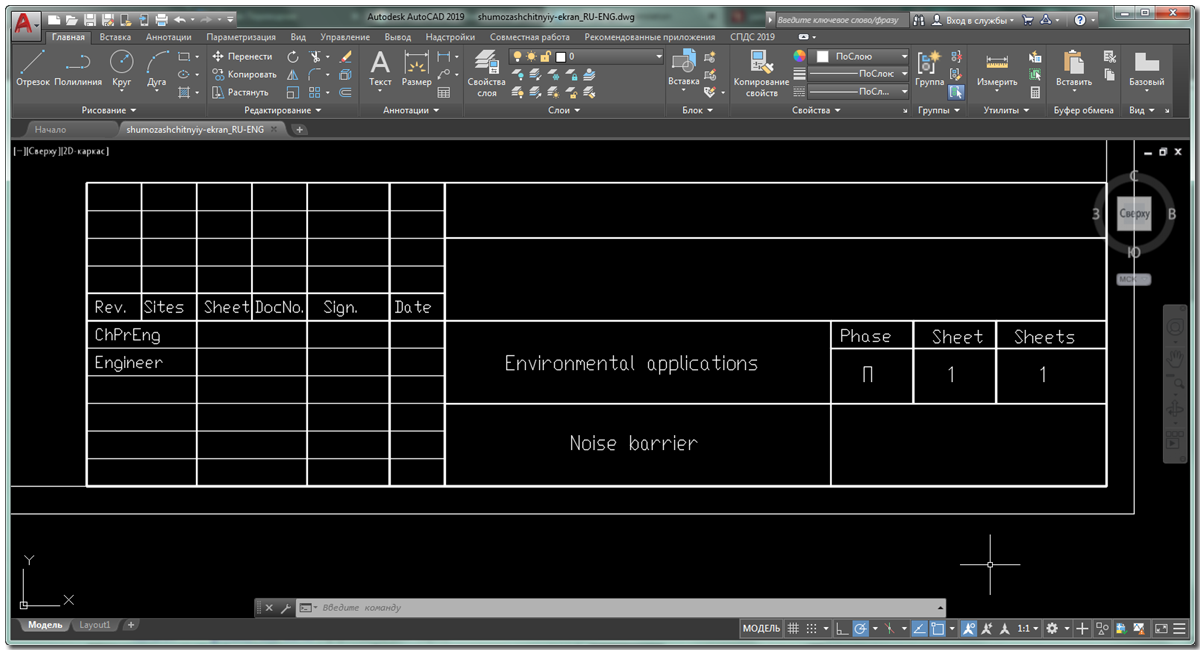Viewport: 1200px width, 650px height.
Task: Toggle polar tracking in status bar
Action: [860, 629]
